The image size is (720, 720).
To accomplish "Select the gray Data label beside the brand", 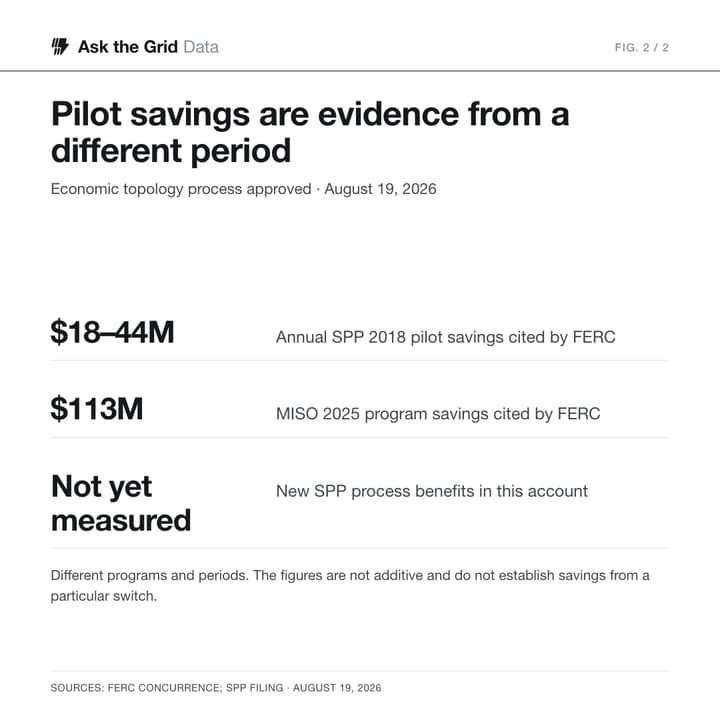I will pyautogui.click(x=201, y=47).
